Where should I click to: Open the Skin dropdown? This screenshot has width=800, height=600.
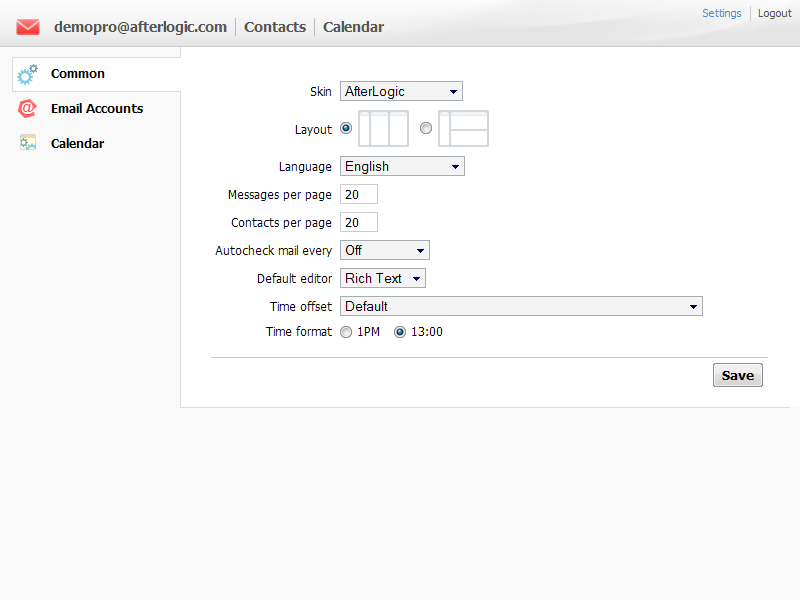click(x=401, y=92)
